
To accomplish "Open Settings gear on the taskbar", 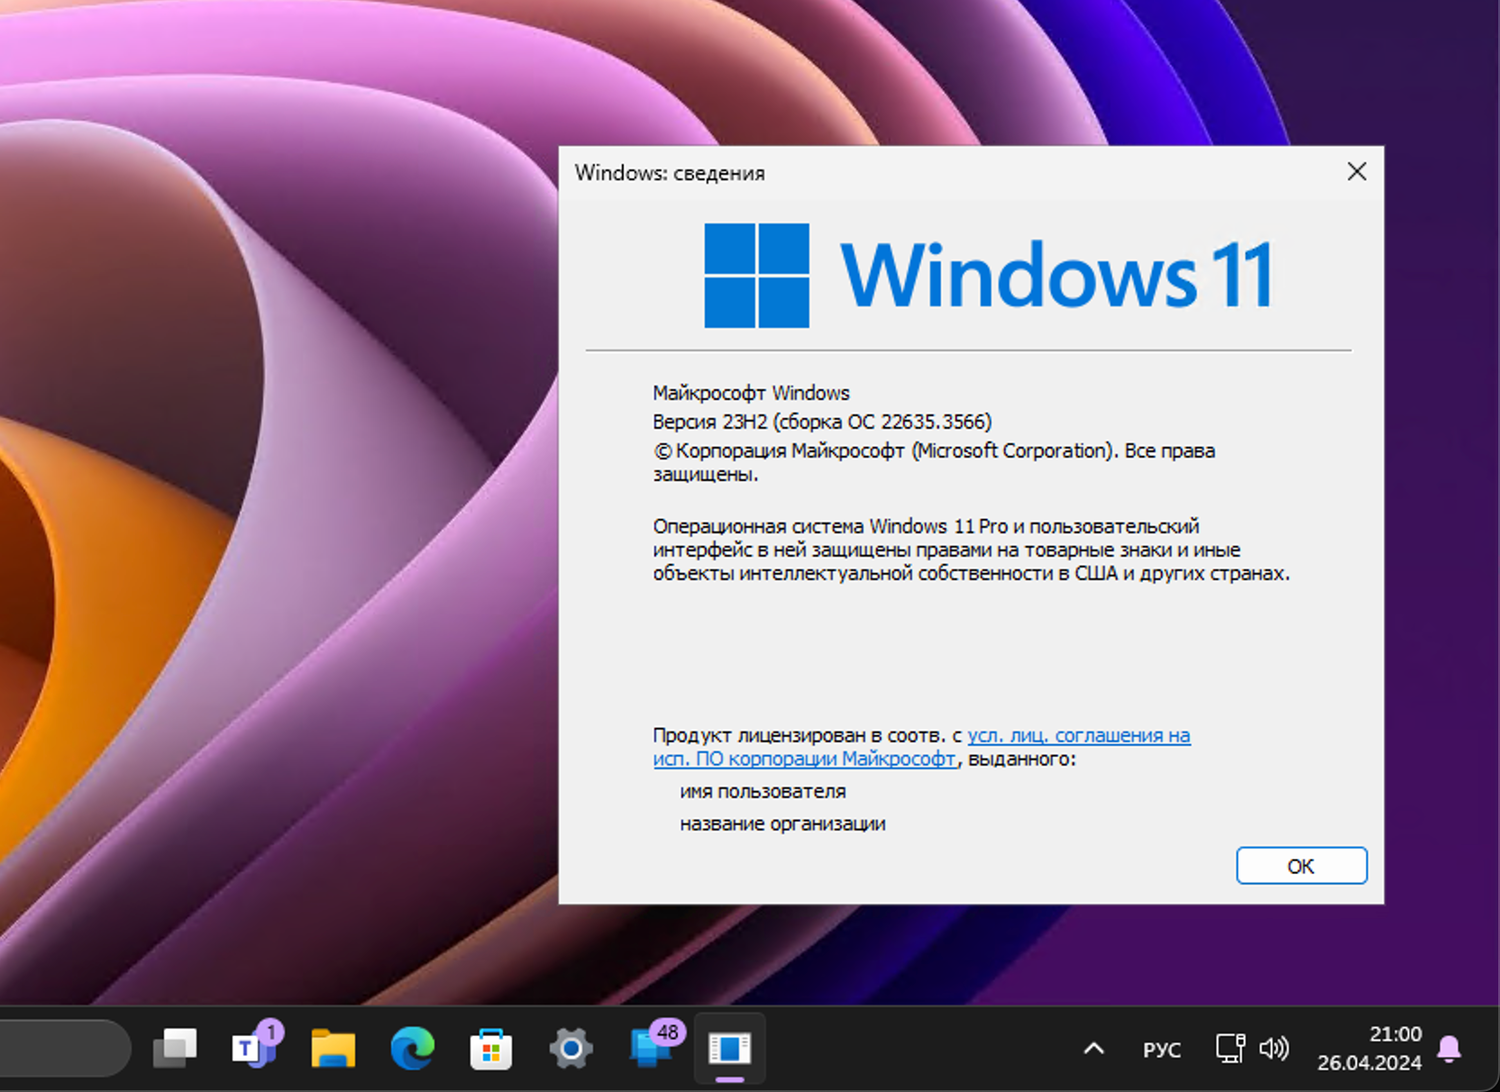I will [571, 1048].
